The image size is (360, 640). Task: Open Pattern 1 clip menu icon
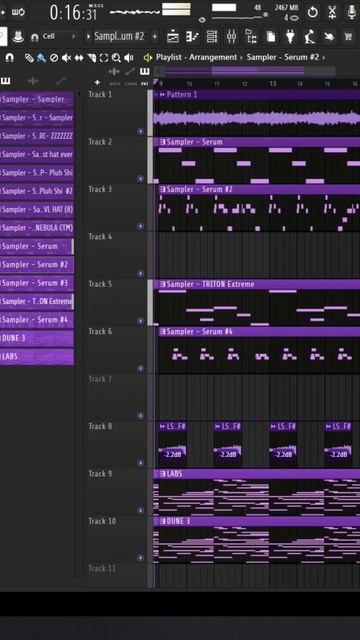coord(162,95)
